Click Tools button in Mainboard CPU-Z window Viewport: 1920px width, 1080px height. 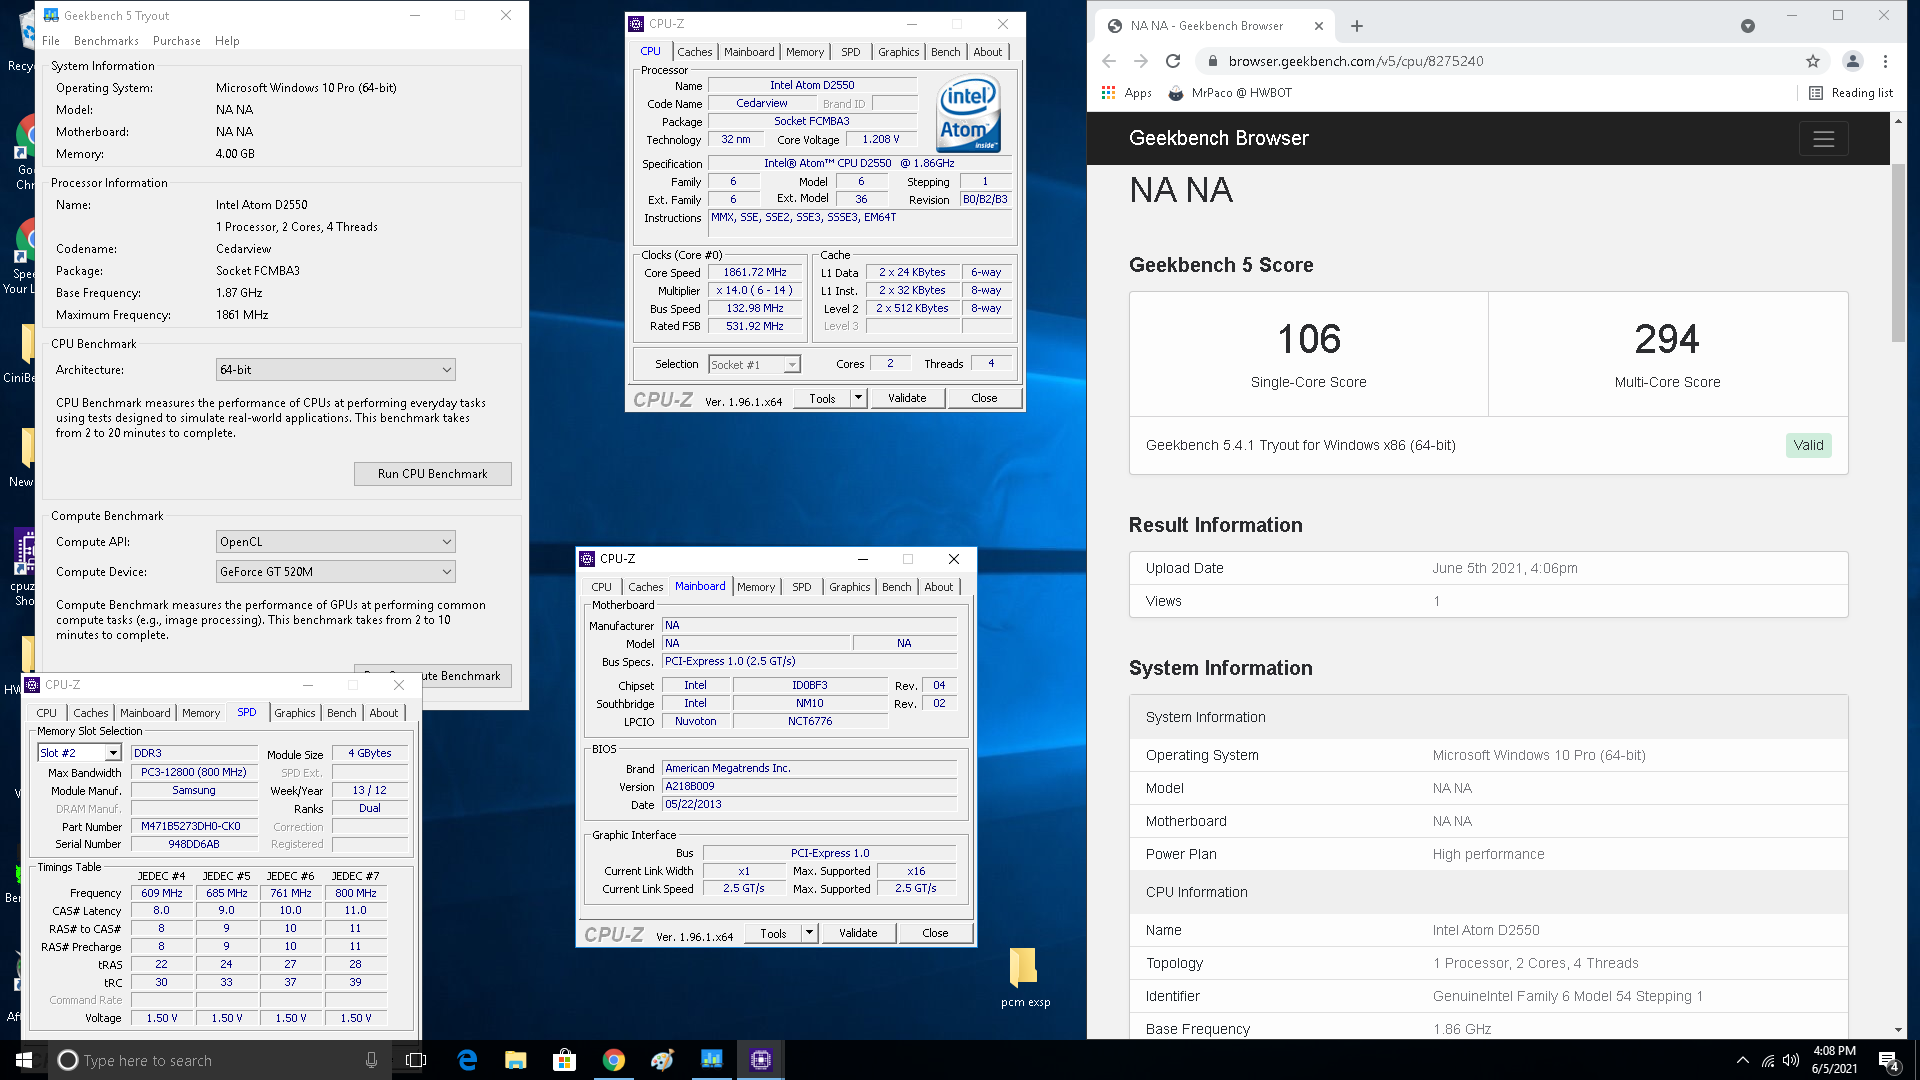coord(773,933)
